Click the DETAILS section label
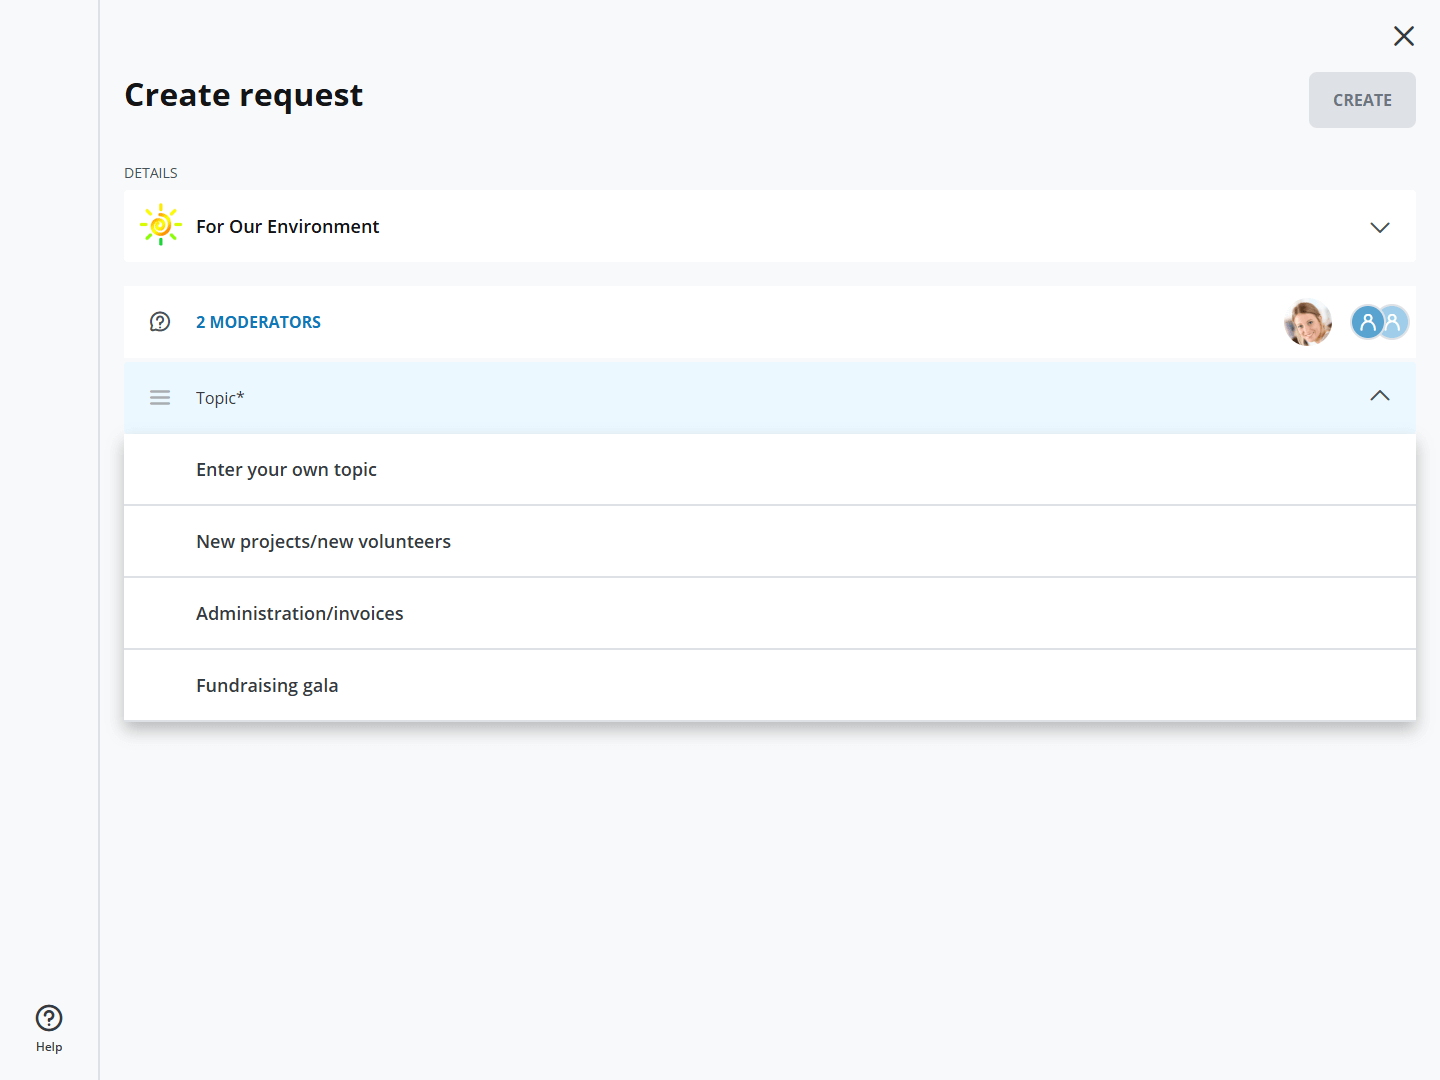The width and height of the screenshot is (1440, 1080). 151,173
